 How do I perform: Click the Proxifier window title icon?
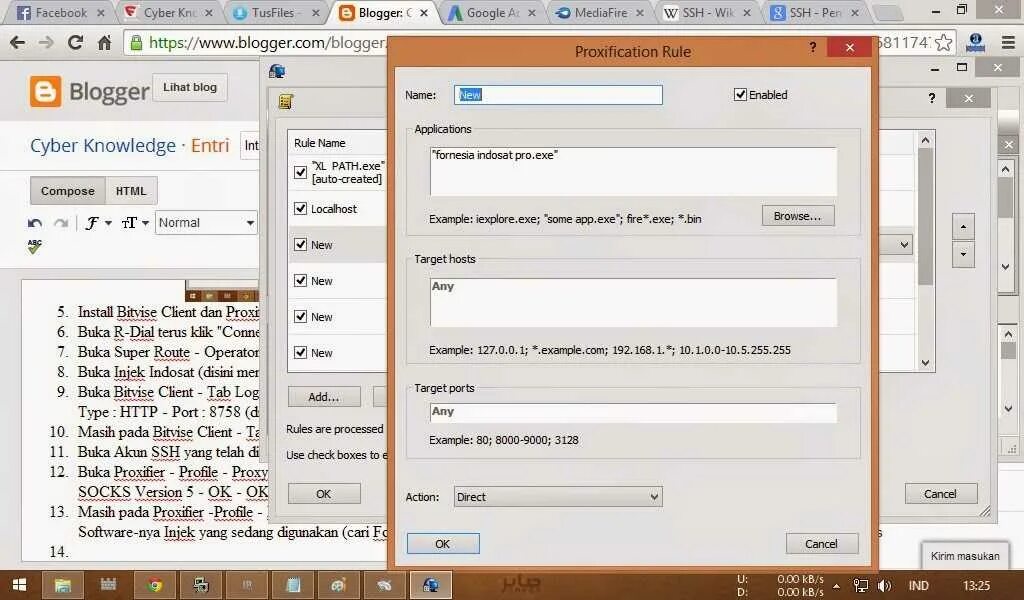pyautogui.click(x=277, y=71)
